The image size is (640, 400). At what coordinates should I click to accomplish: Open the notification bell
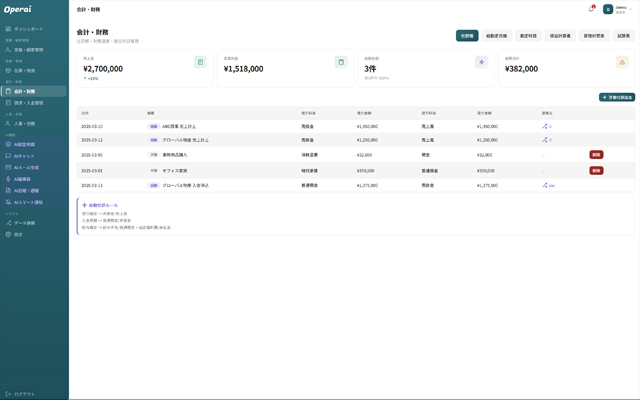click(x=591, y=9)
